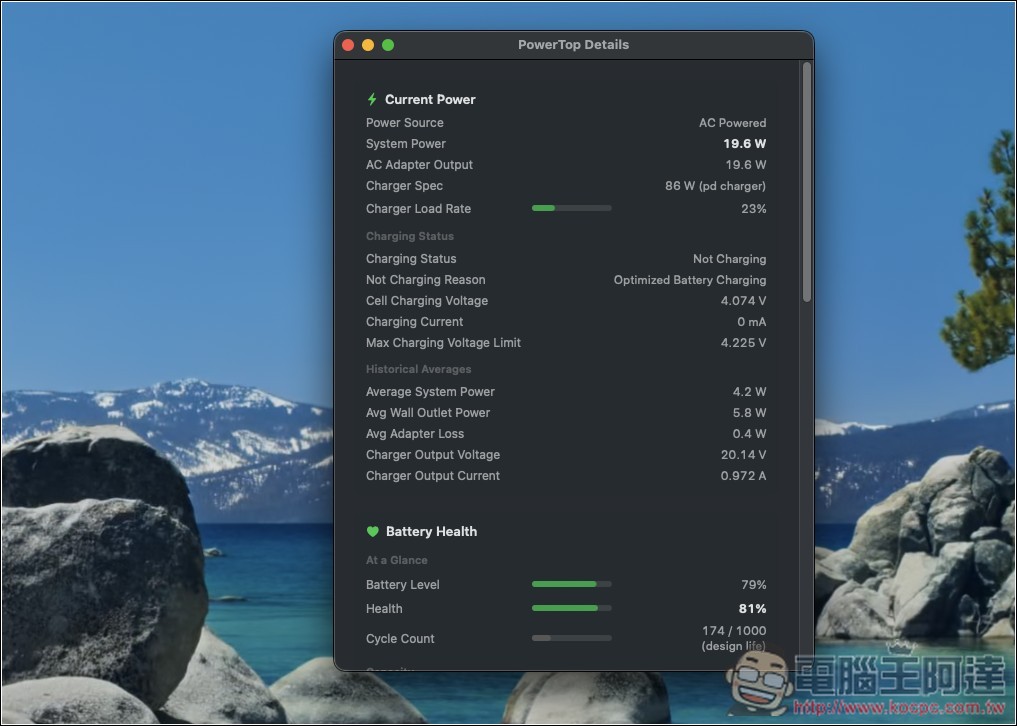Click the 0.4 W value

tap(749, 433)
